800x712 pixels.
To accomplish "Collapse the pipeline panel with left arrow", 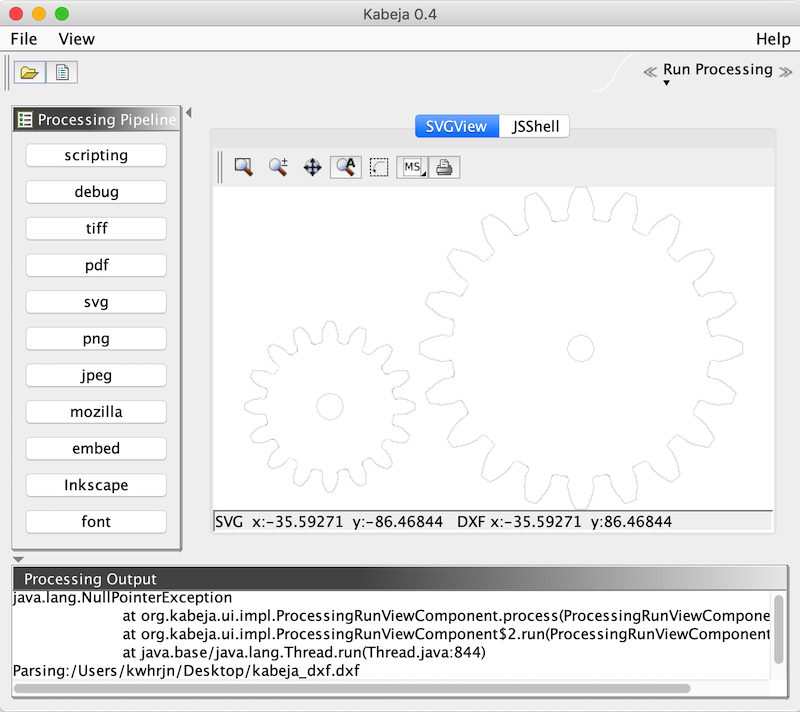I will pyautogui.click(x=189, y=113).
